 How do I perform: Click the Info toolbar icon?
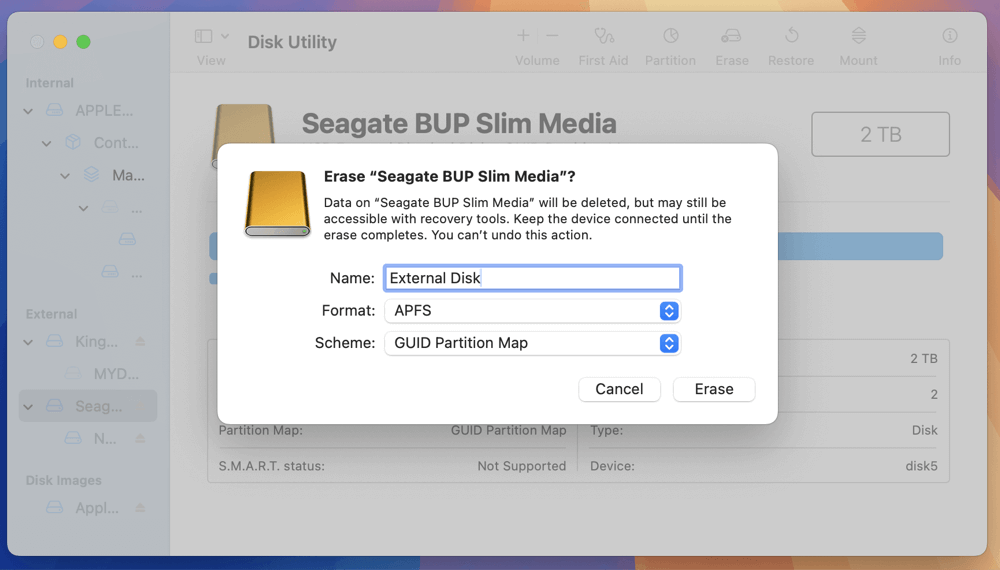coord(950,36)
